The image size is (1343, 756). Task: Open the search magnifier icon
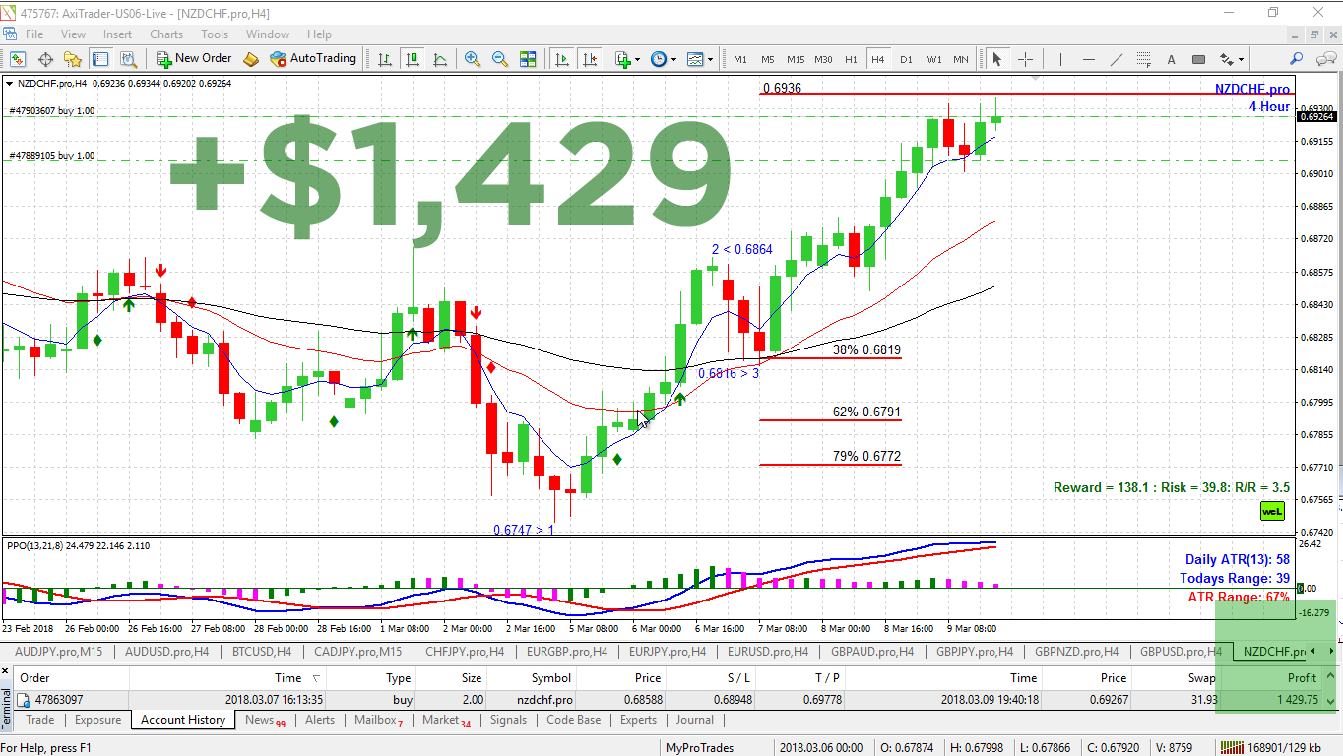[x=1296, y=59]
